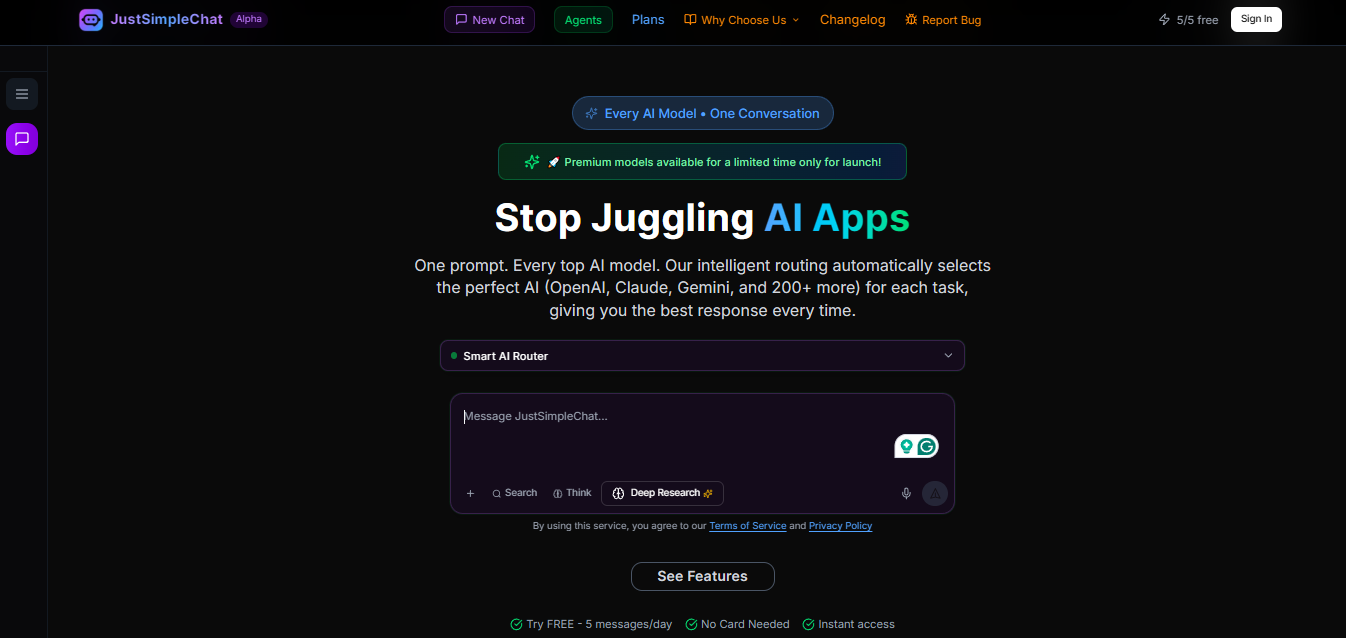Click the book icon beside Why Choose Us
The image size is (1346, 638).
click(690, 19)
